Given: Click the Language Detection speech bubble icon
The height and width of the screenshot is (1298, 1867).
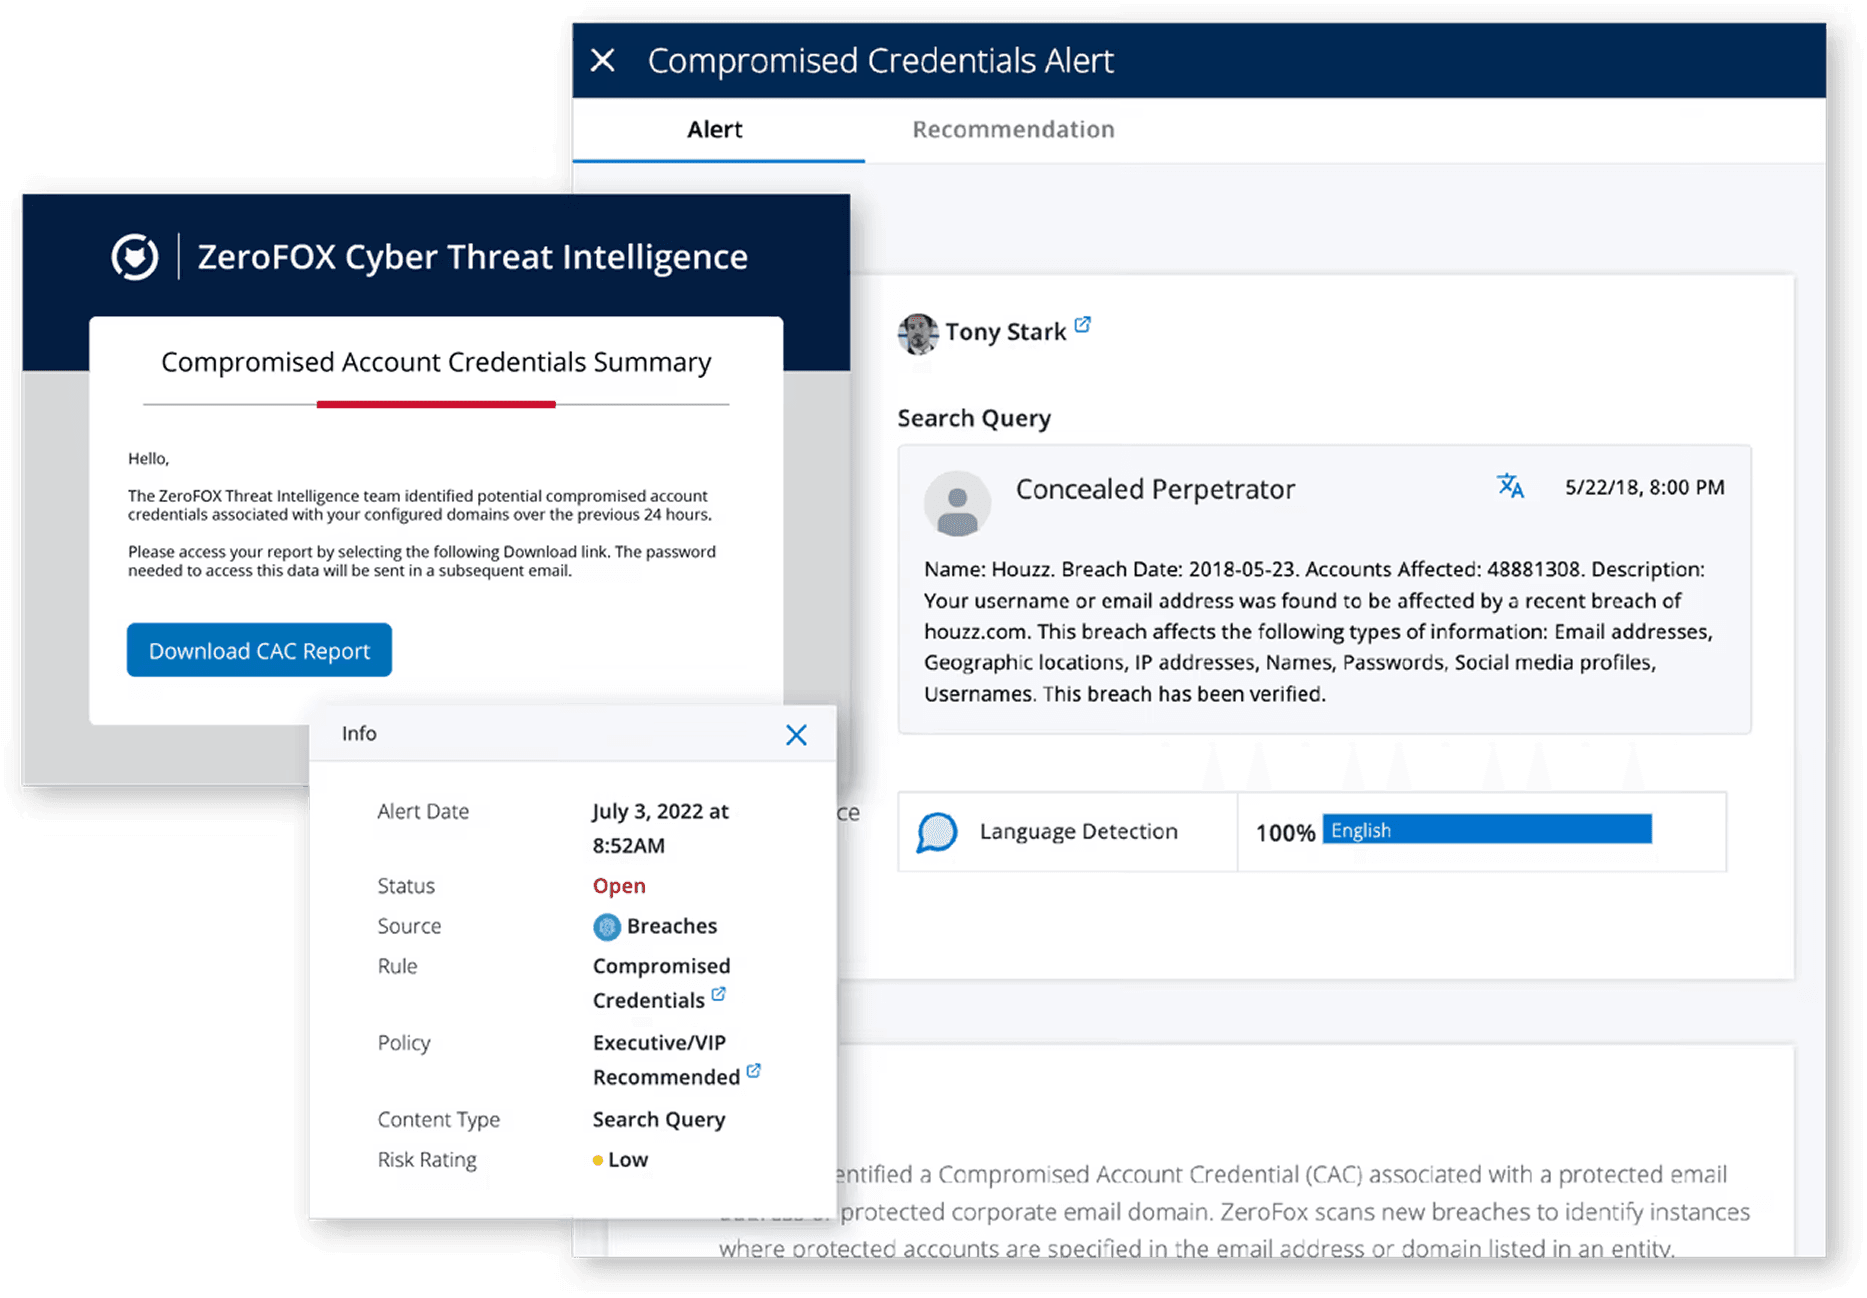Looking at the screenshot, I should point(937,832).
